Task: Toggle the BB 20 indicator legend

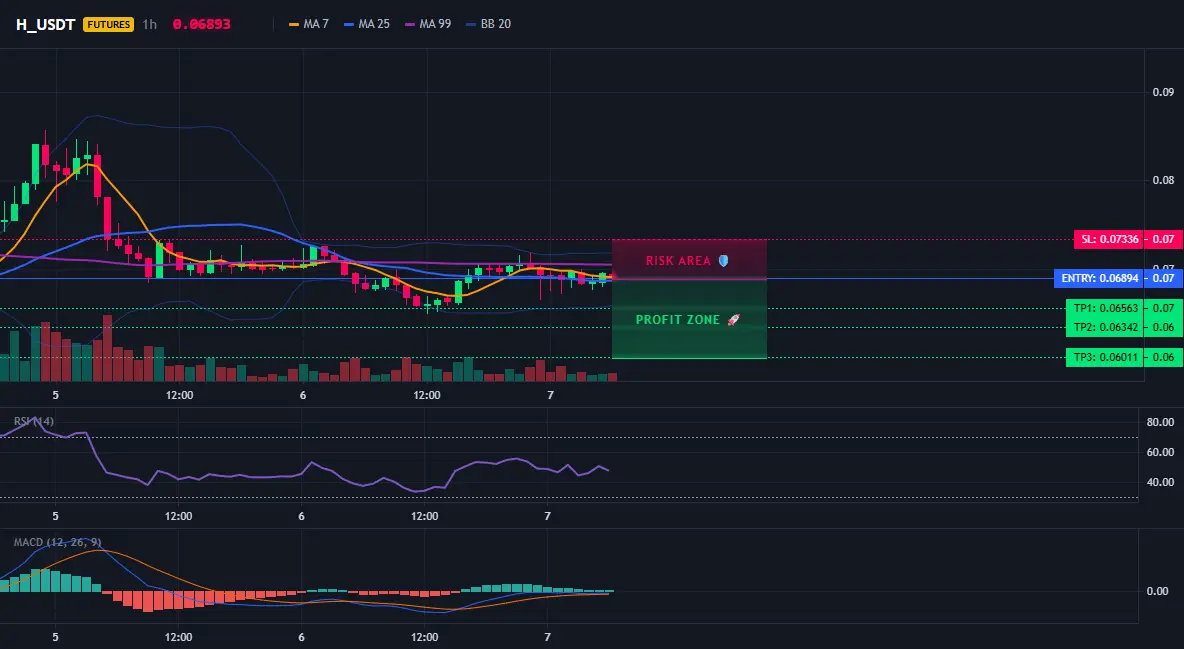Action: click(x=489, y=24)
